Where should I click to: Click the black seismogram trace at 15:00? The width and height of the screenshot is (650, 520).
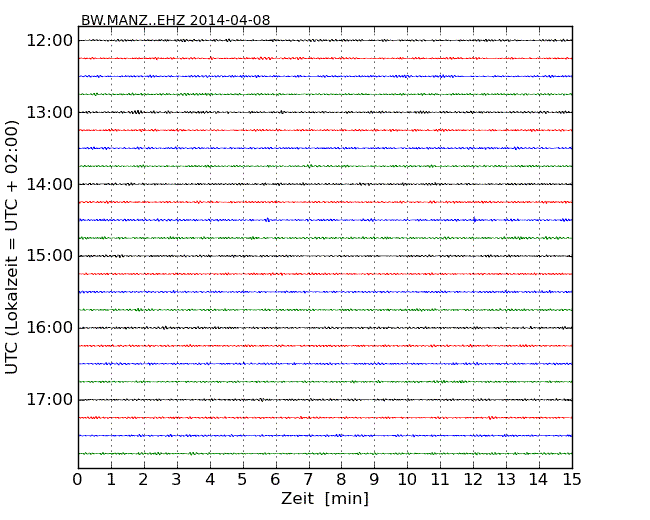[x=325, y=256]
